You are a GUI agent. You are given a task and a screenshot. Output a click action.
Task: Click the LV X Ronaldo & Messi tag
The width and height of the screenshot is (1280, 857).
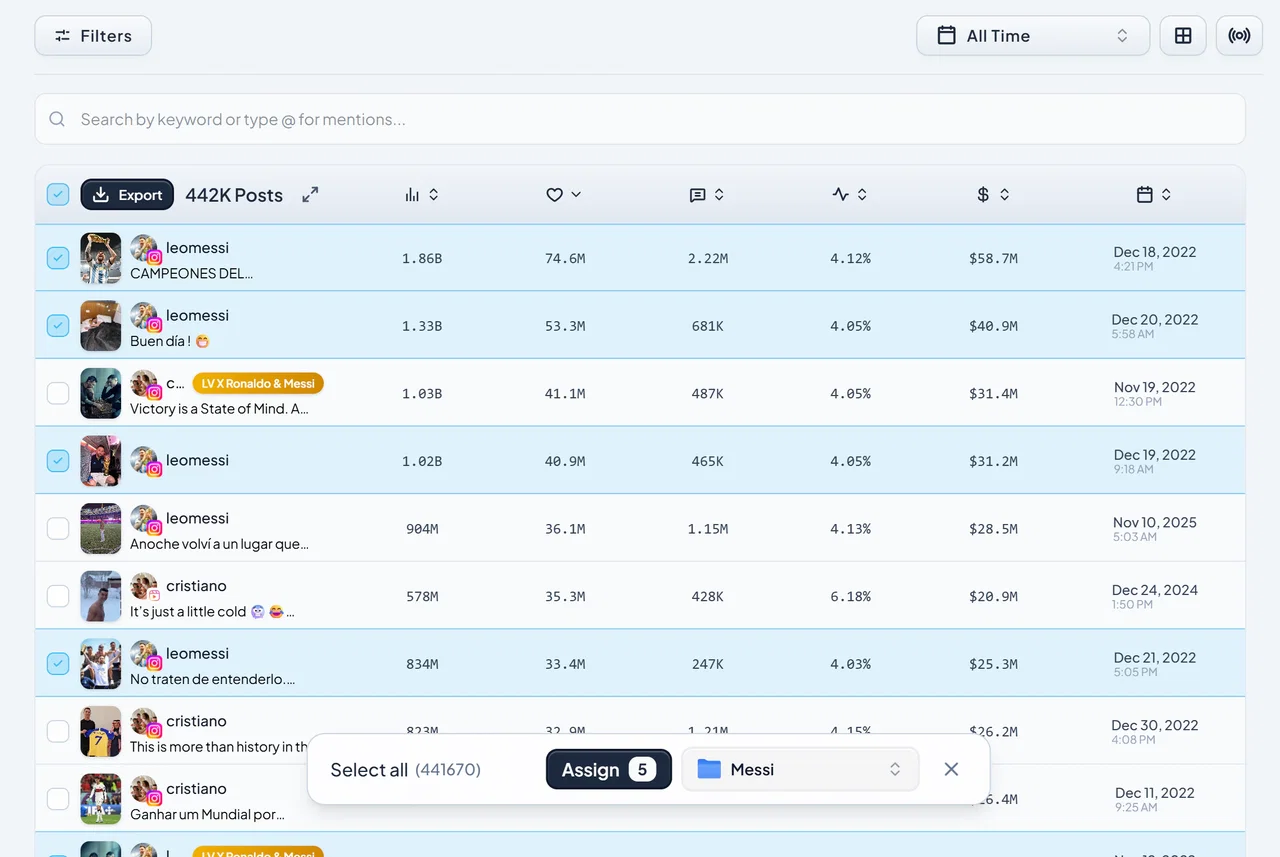pyautogui.click(x=258, y=383)
